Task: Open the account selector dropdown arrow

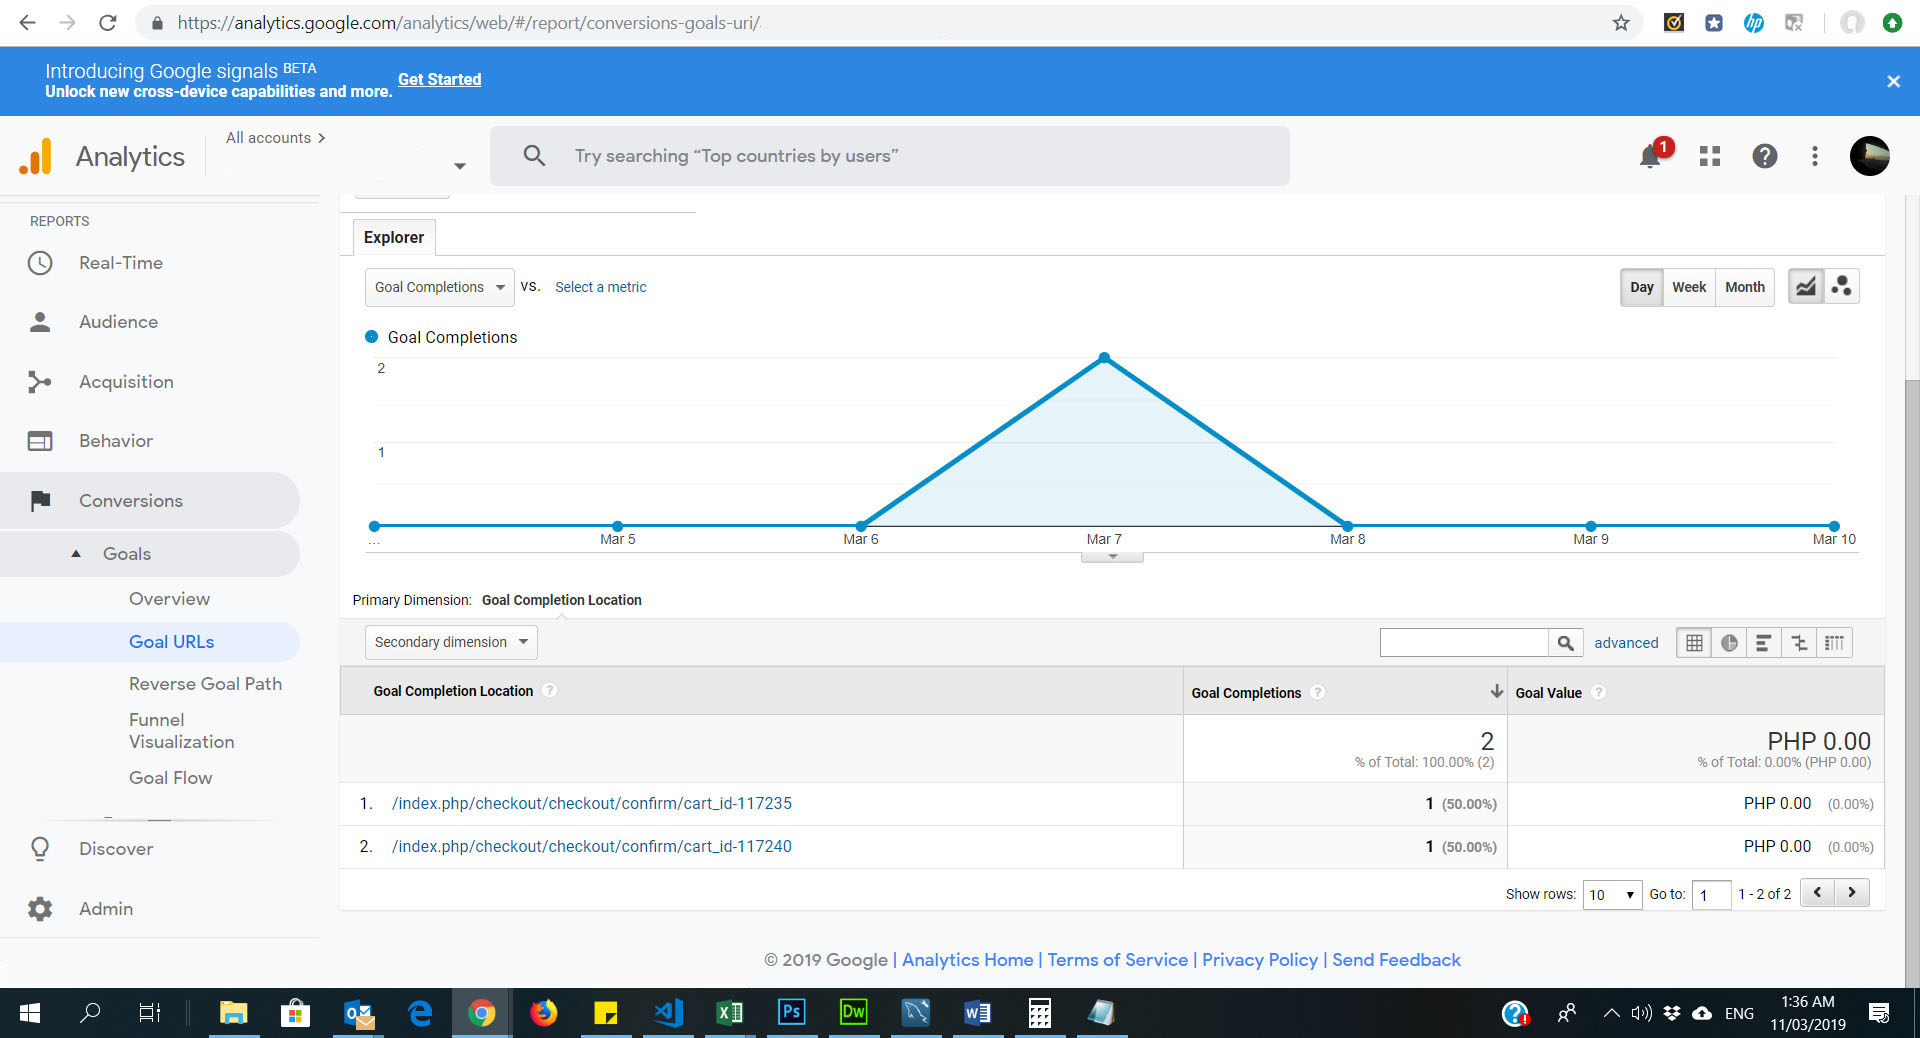Action: point(460,166)
